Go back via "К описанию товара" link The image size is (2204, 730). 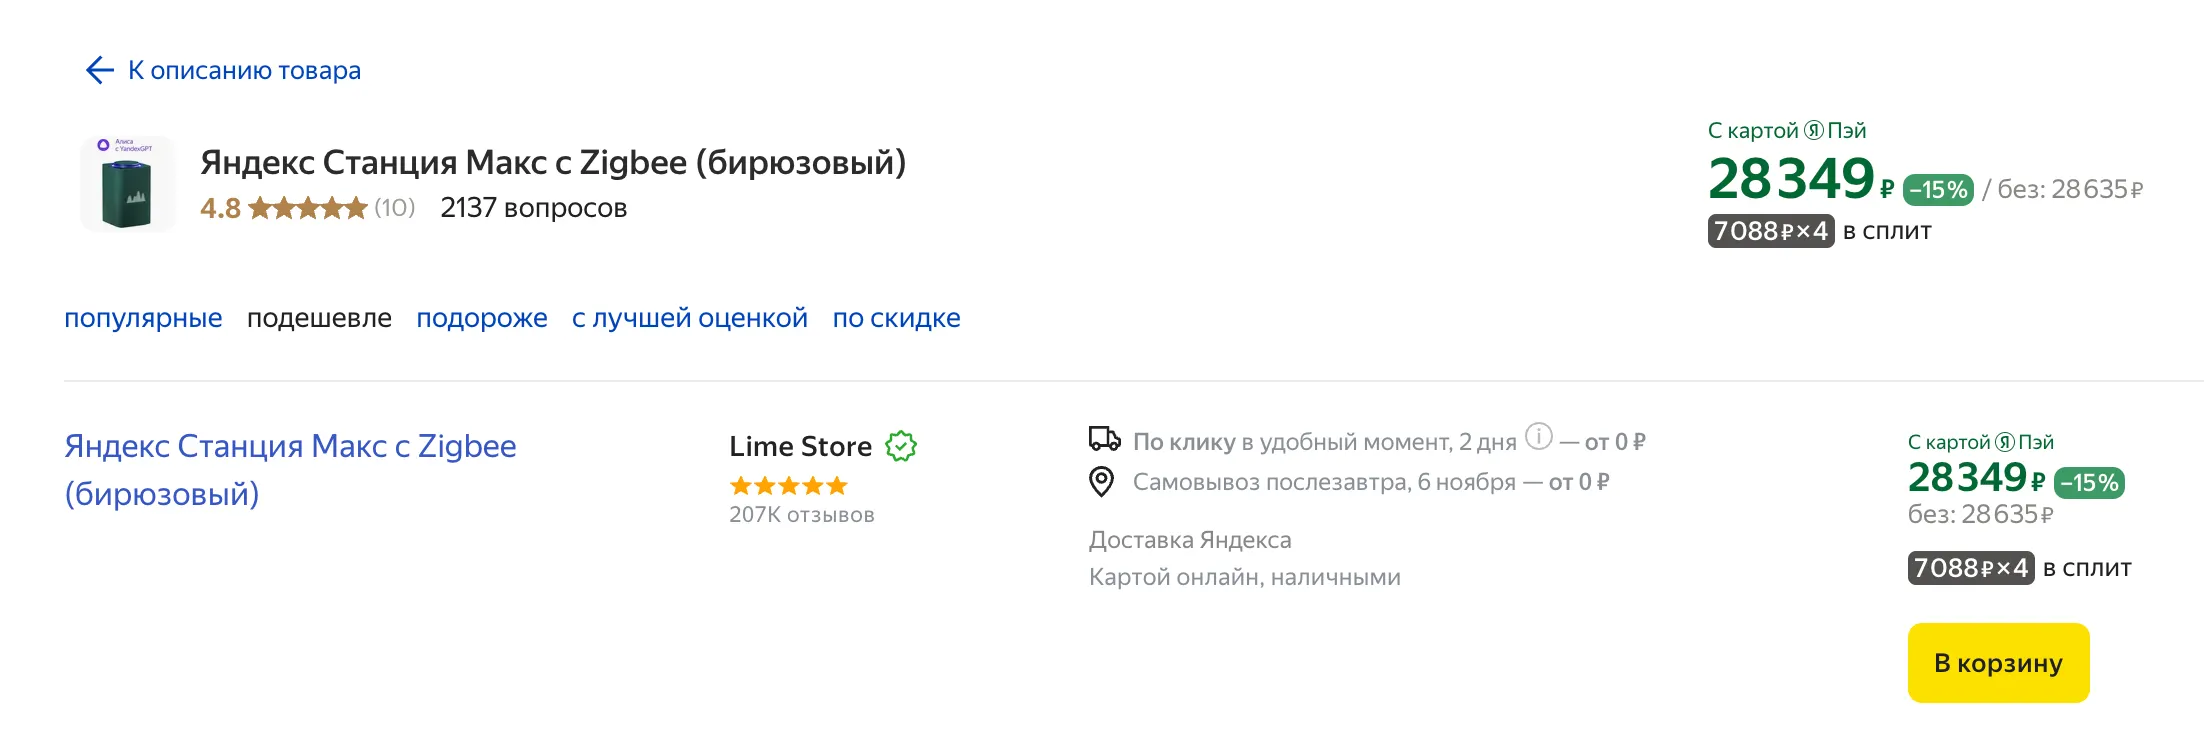pyautogui.click(x=244, y=71)
